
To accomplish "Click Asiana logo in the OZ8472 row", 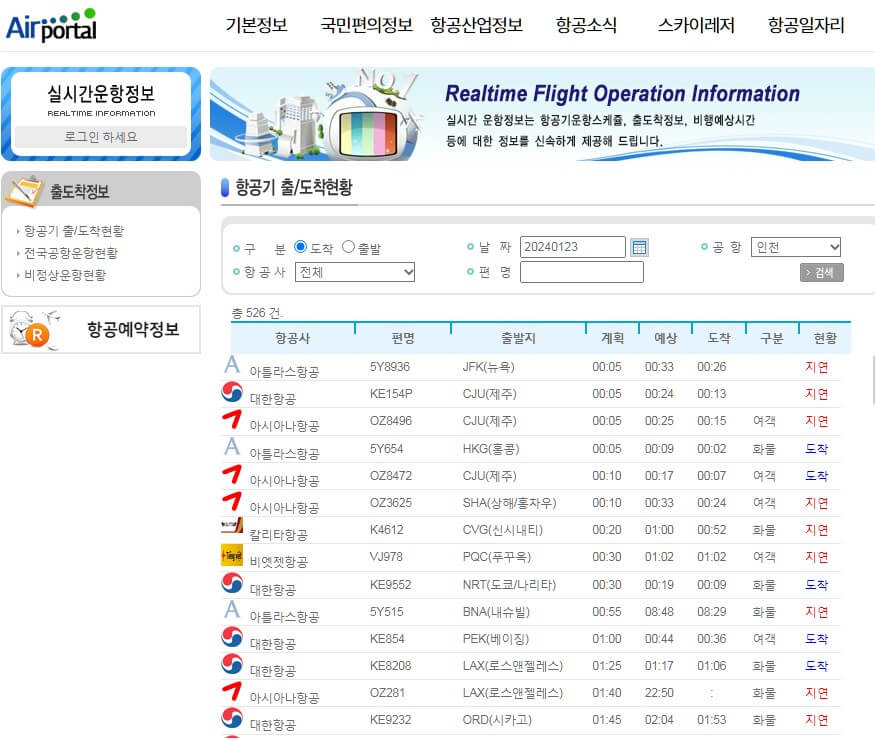I will (x=232, y=474).
